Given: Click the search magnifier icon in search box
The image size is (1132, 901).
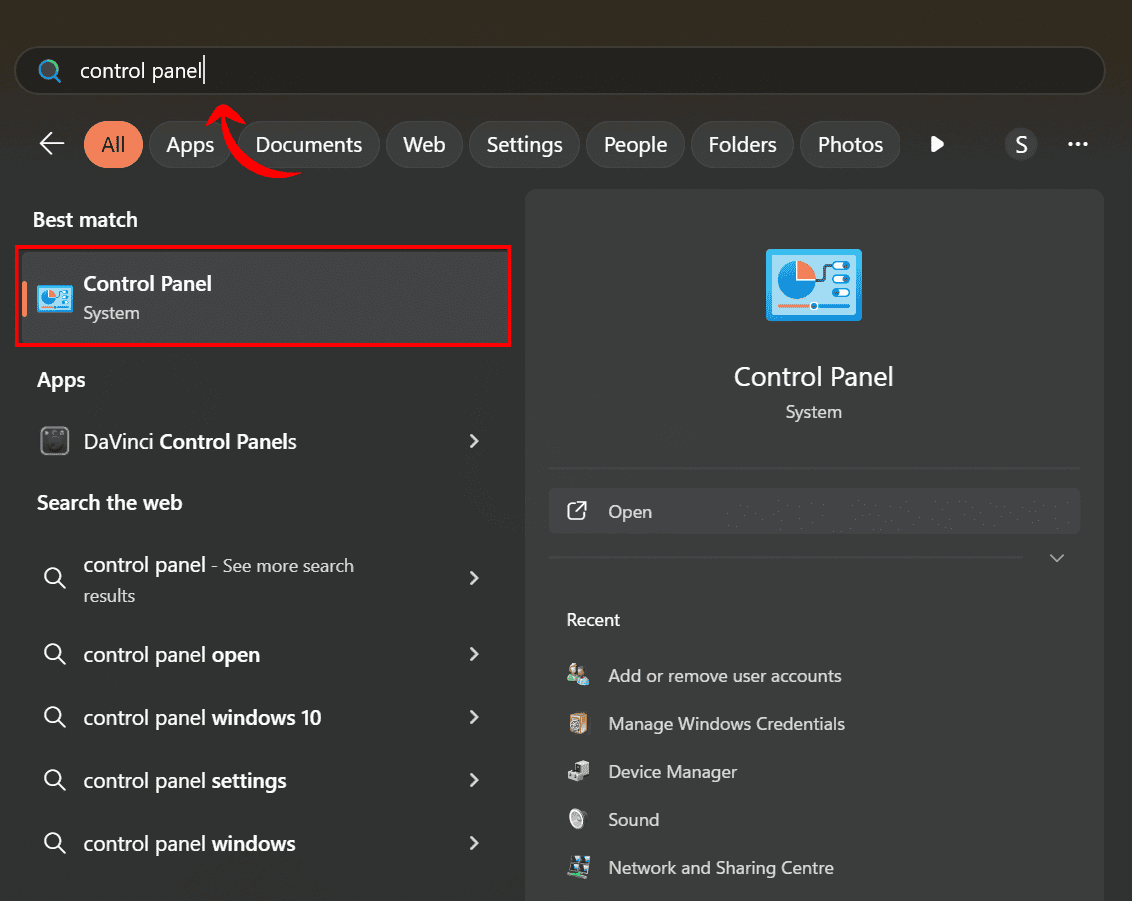Looking at the screenshot, I should 49,71.
